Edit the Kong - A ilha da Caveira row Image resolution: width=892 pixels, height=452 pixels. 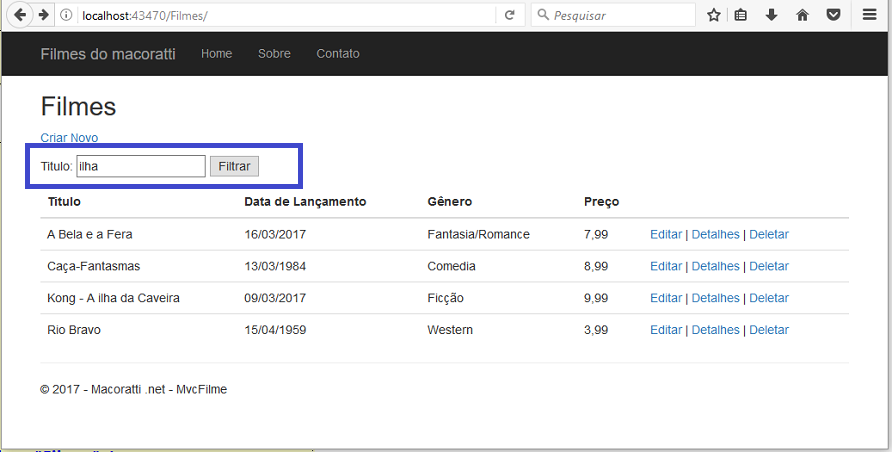[x=666, y=298]
